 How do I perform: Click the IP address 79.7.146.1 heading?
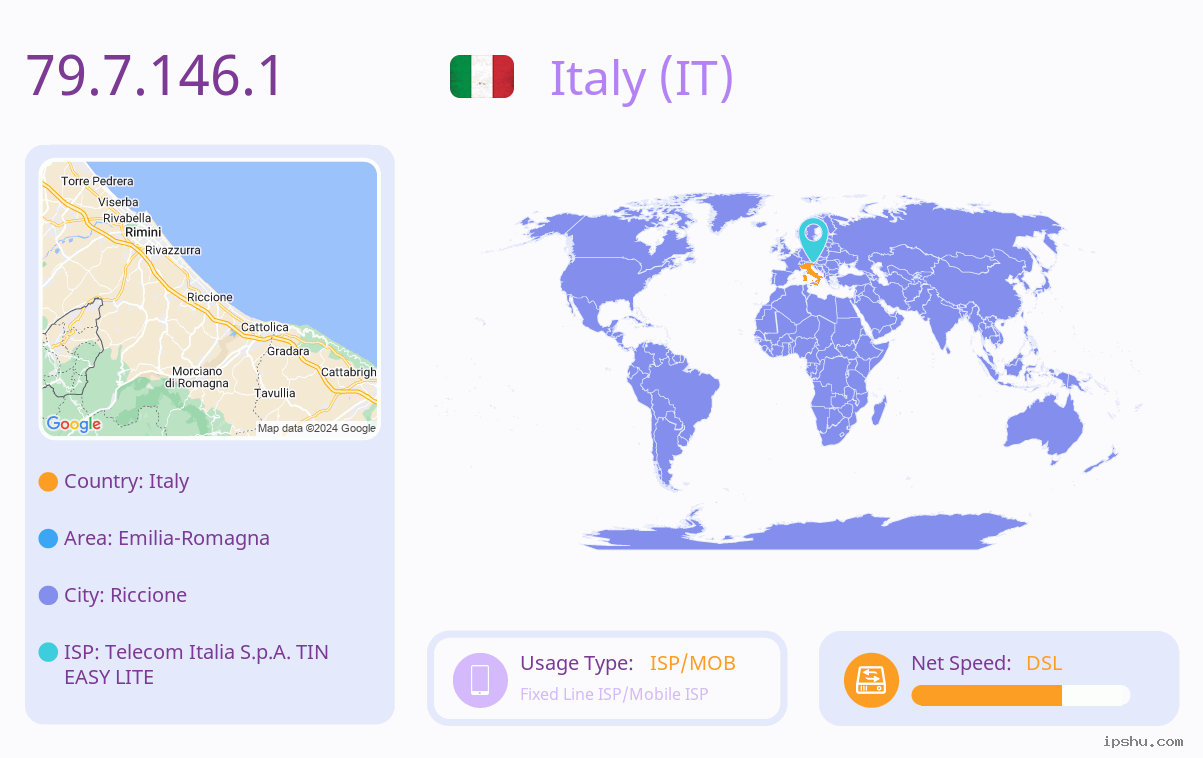pos(155,76)
